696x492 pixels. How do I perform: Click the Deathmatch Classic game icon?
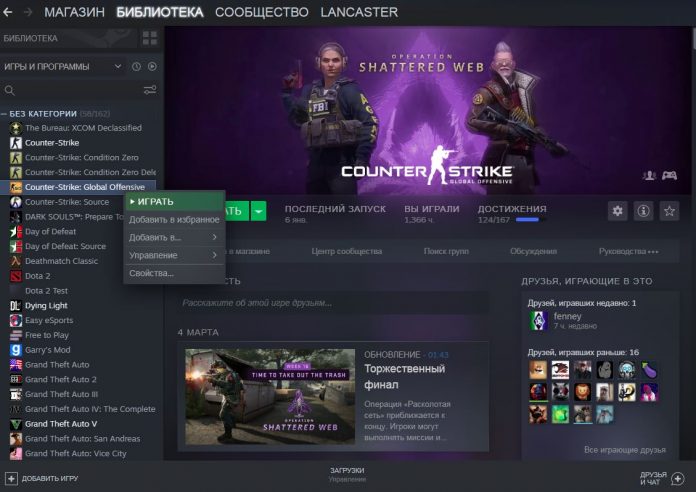pos(16,261)
